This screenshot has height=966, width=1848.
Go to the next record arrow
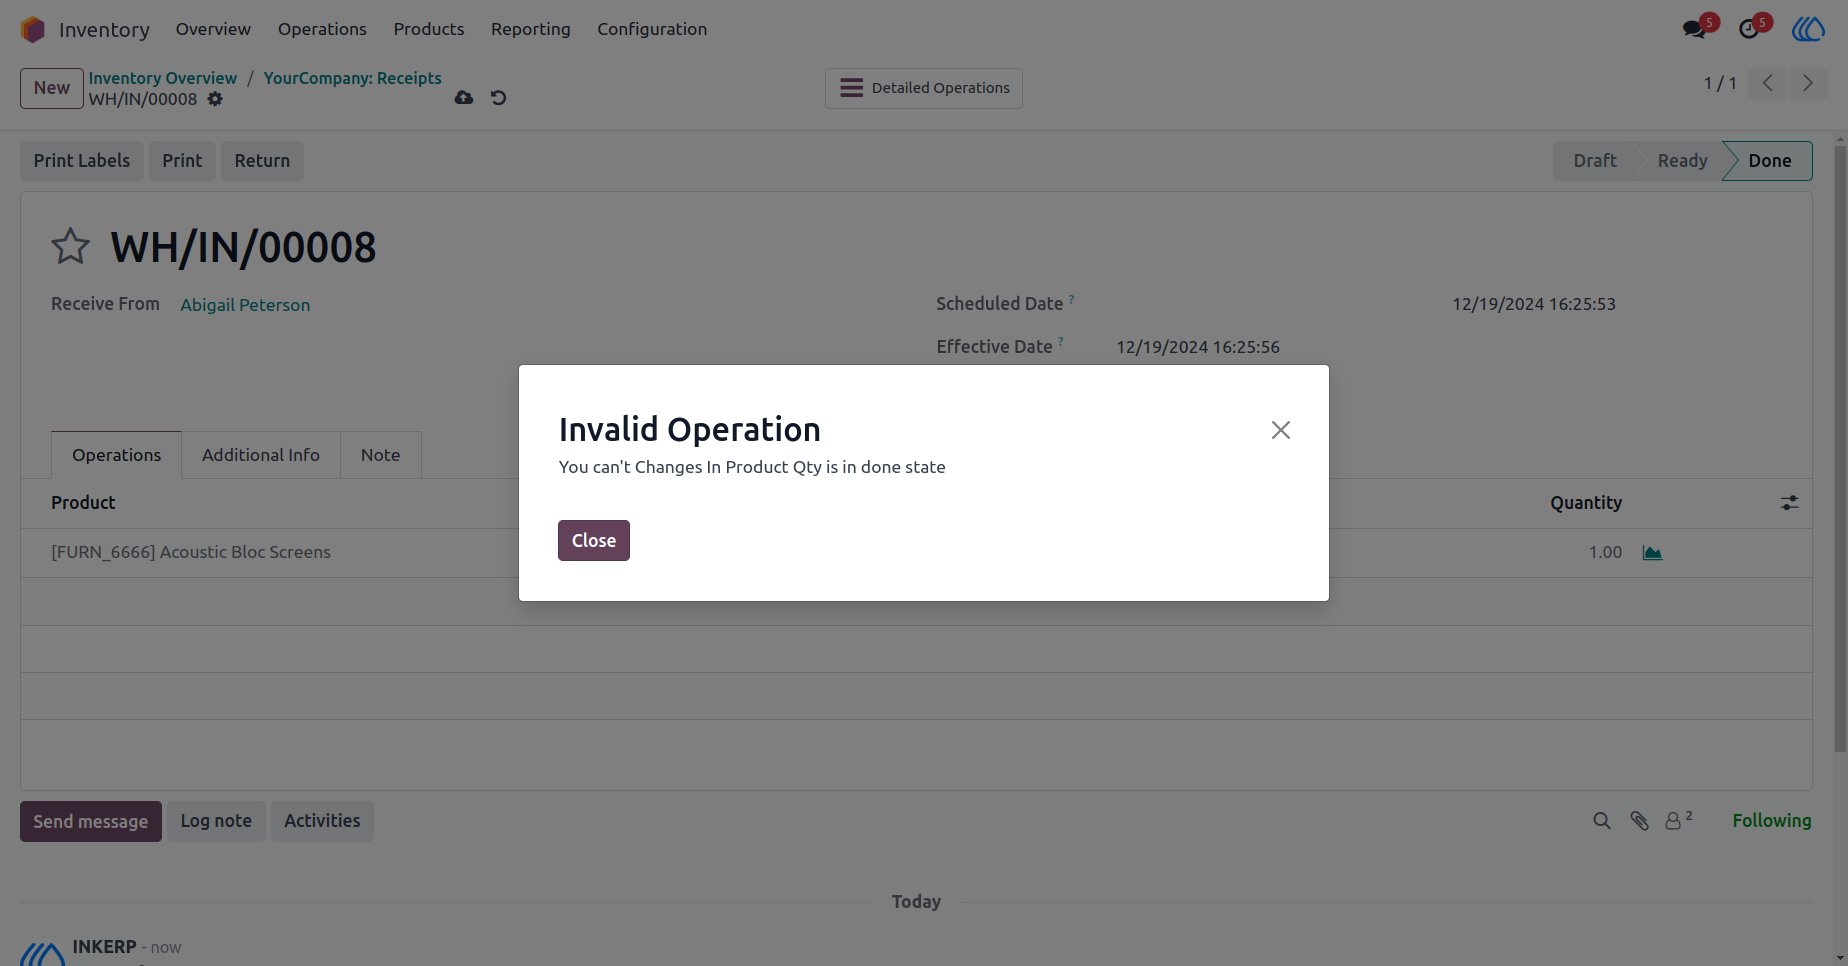(x=1808, y=84)
